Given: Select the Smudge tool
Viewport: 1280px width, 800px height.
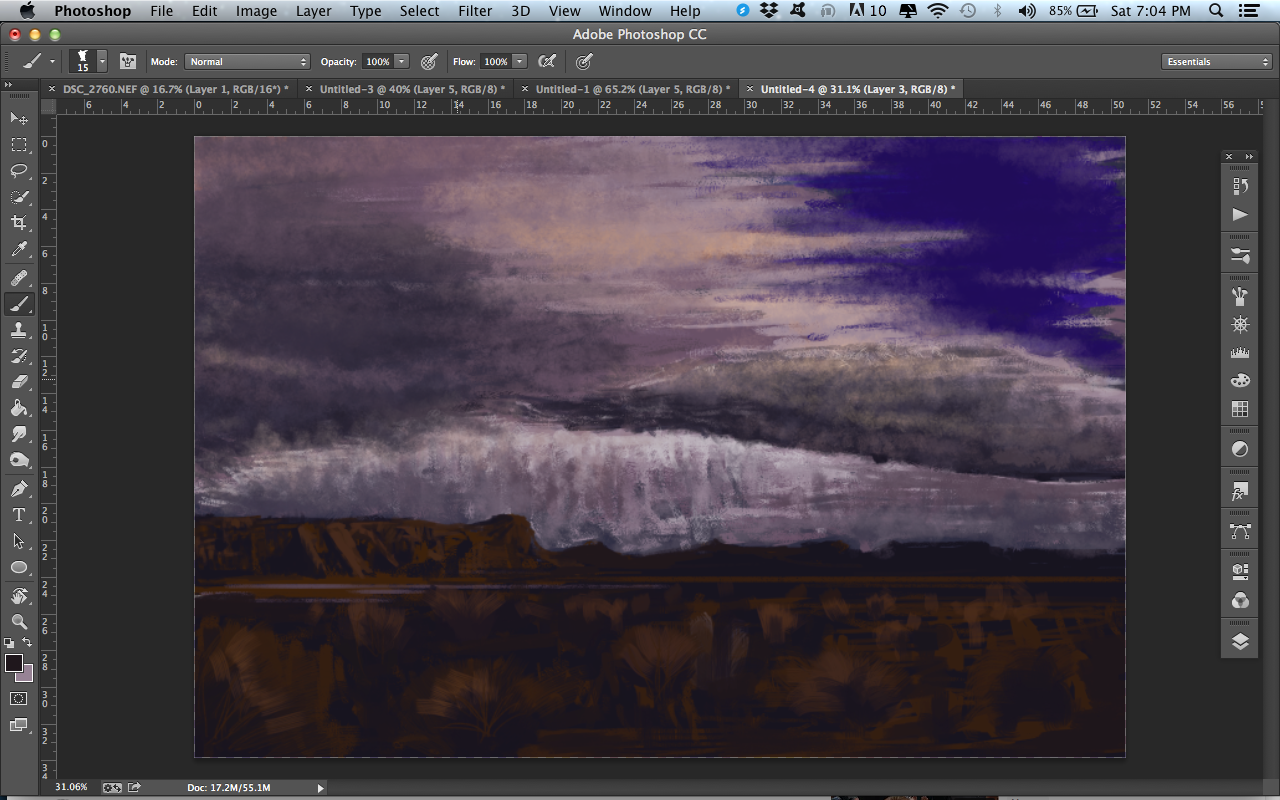Looking at the screenshot, I should (19, 434).
